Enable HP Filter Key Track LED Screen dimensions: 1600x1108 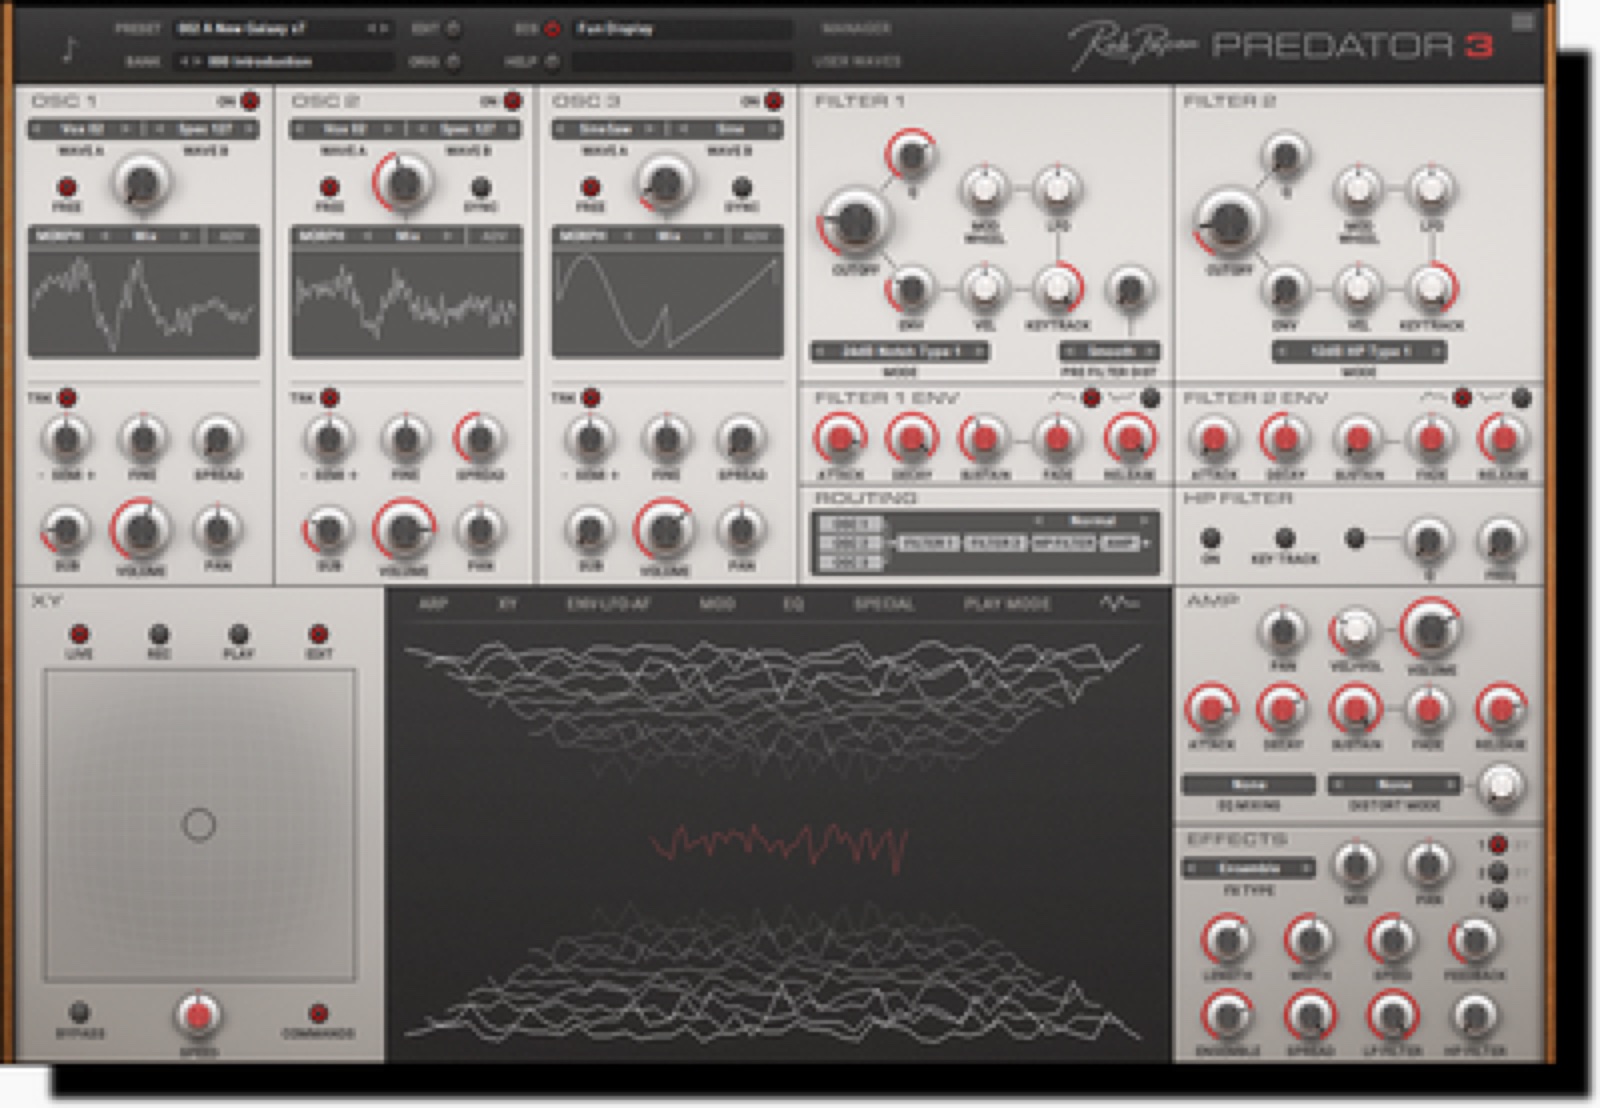[1285, 538]
